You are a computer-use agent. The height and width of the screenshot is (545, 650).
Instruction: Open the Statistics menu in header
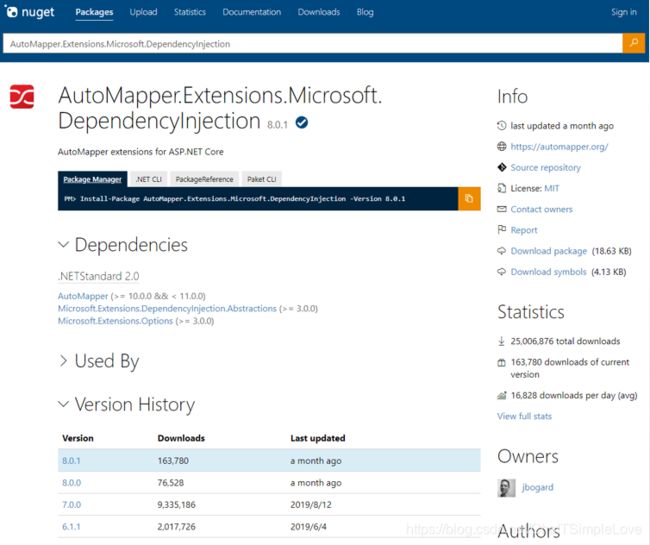(190, 12)
